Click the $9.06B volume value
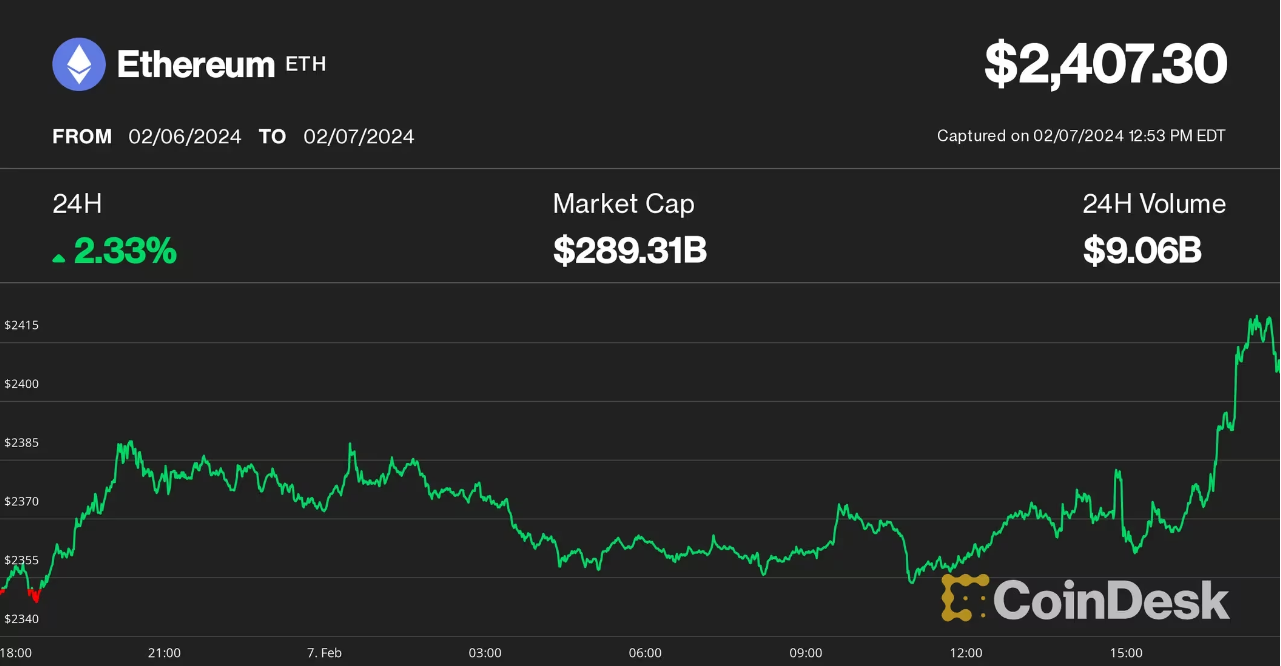Image resolution: width=1281 pixels, height=666 pixels. (x=1141, y=251)
